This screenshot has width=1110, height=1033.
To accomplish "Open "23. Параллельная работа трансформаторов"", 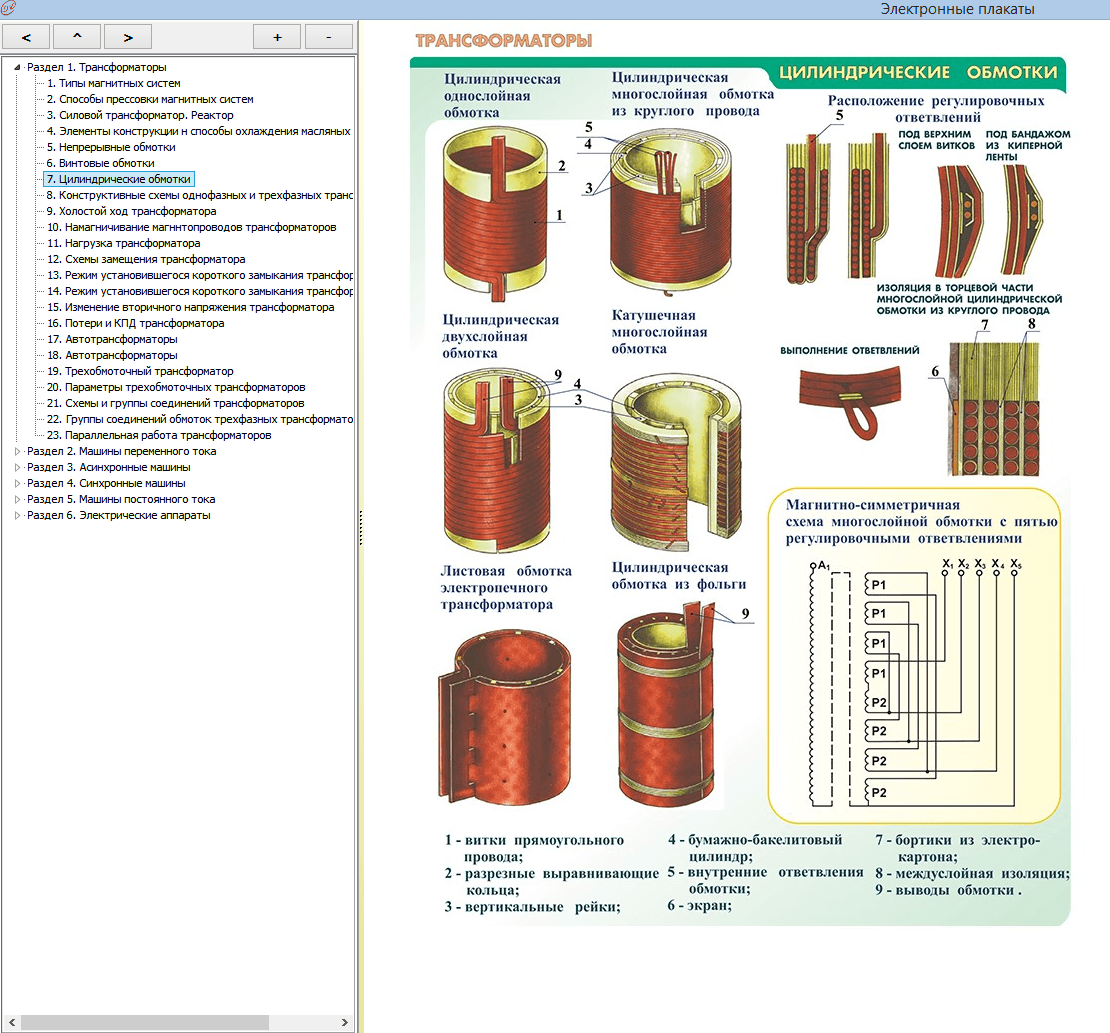I will coord(158,435).
